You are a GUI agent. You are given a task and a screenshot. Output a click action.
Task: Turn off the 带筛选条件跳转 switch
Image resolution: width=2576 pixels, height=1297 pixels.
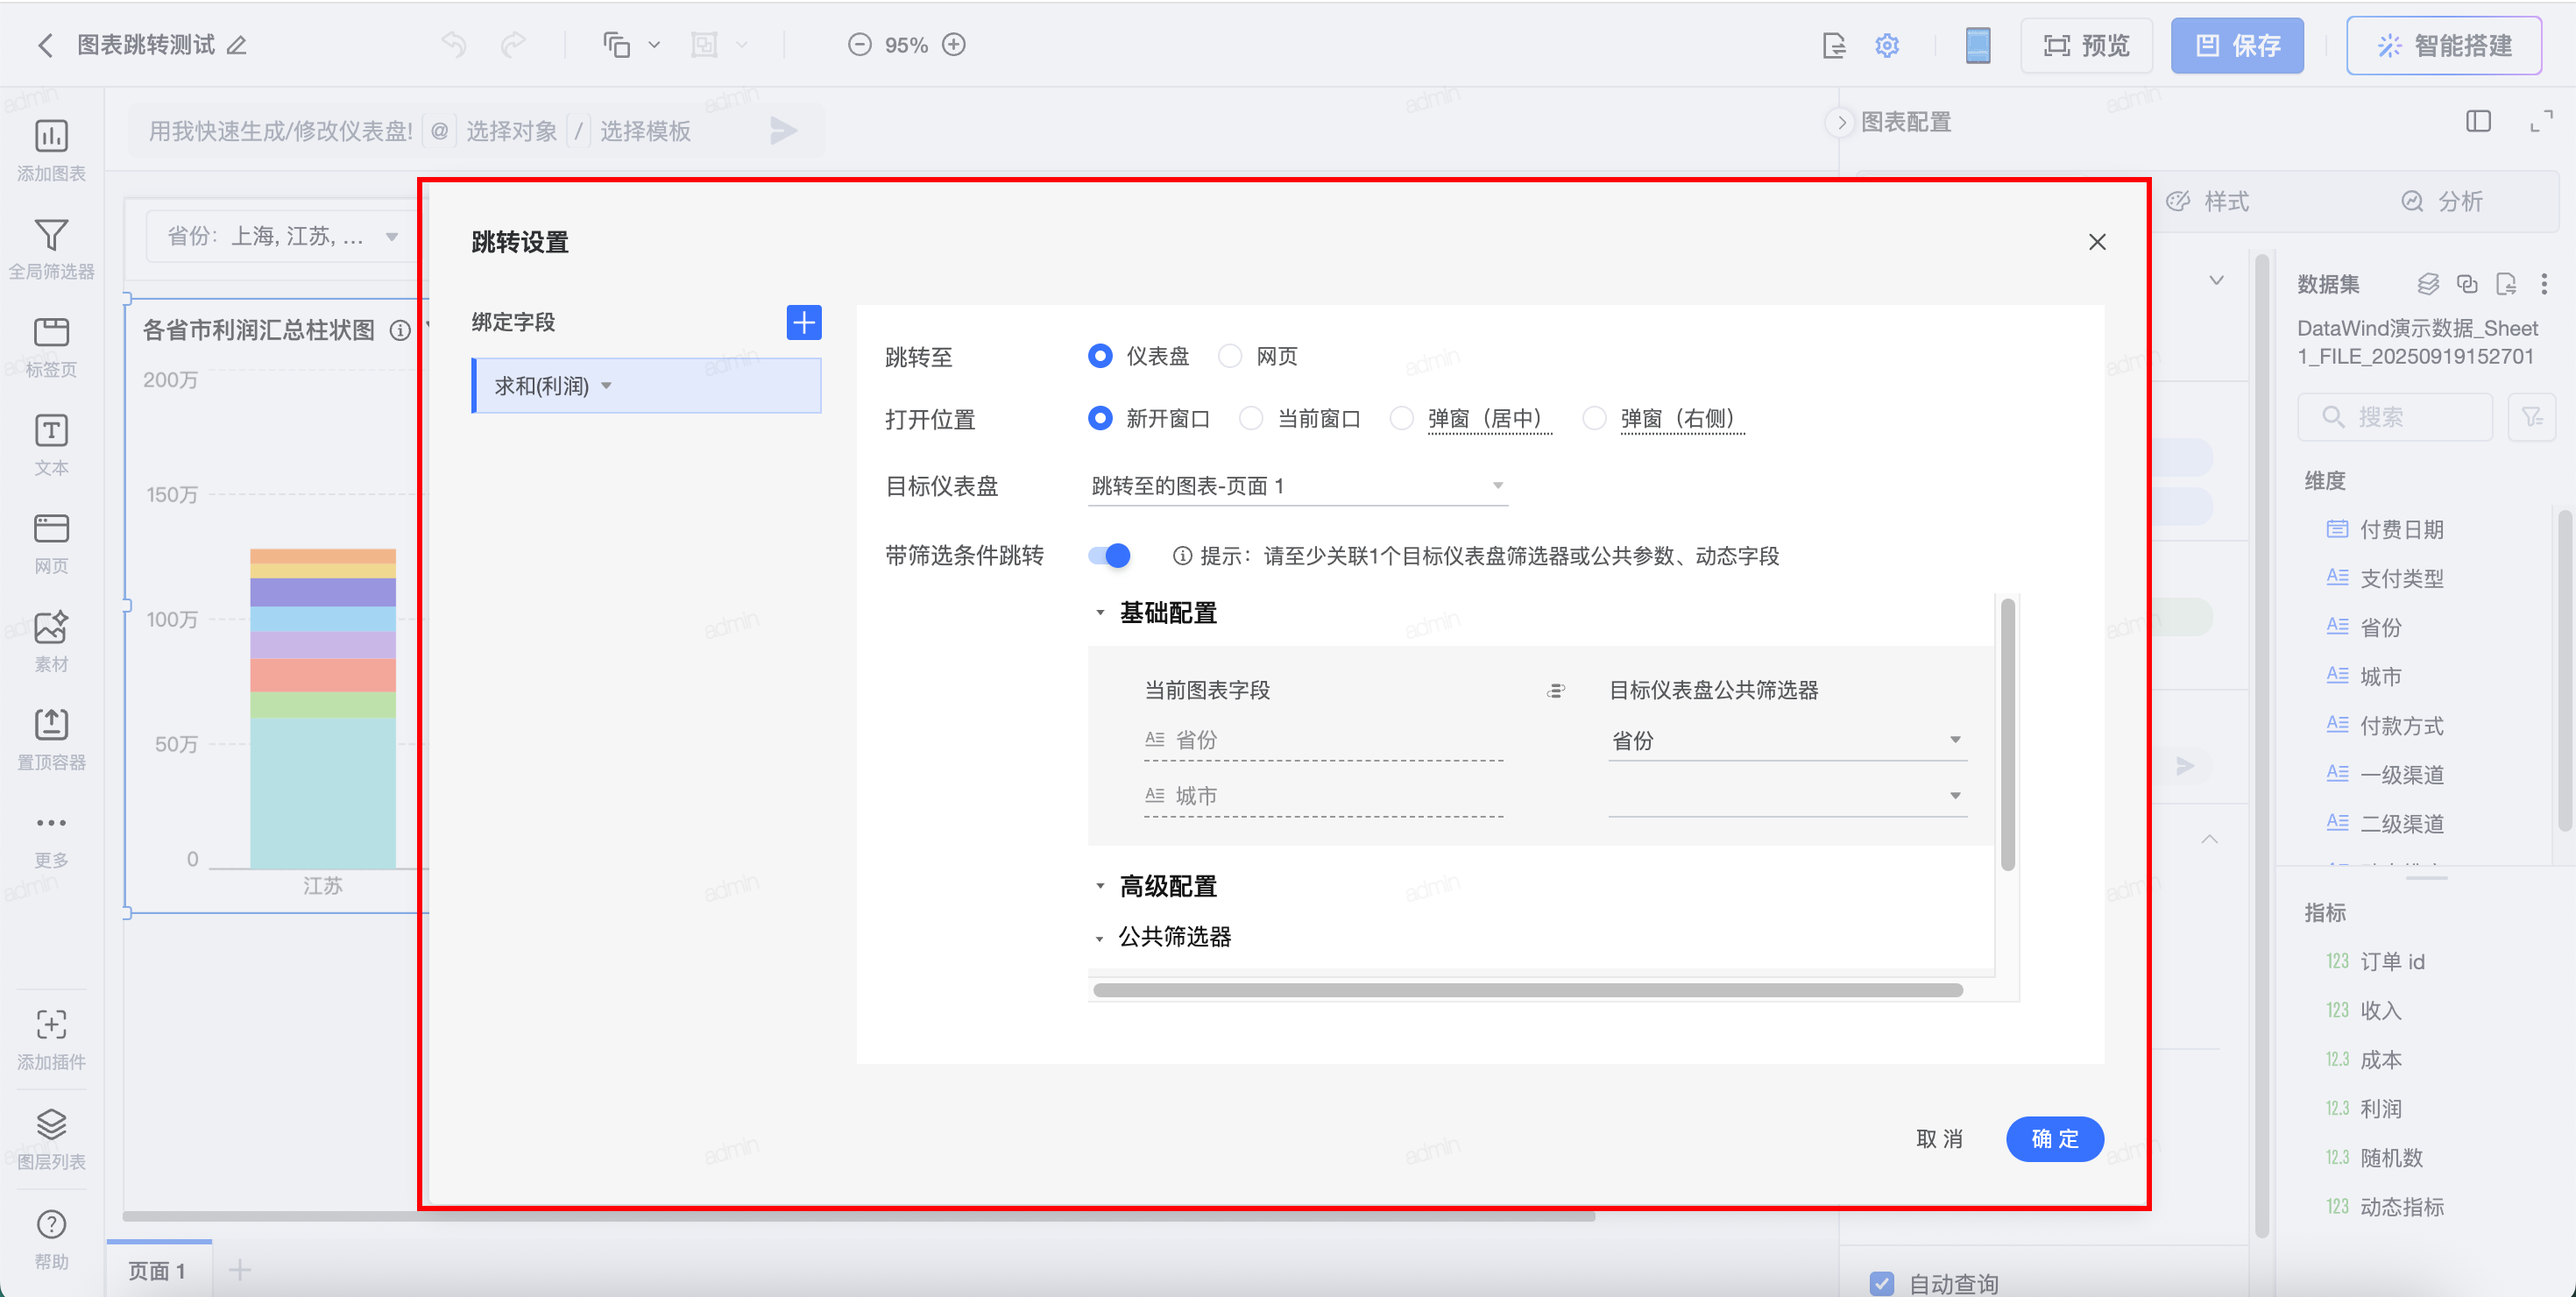(1109, 555)
